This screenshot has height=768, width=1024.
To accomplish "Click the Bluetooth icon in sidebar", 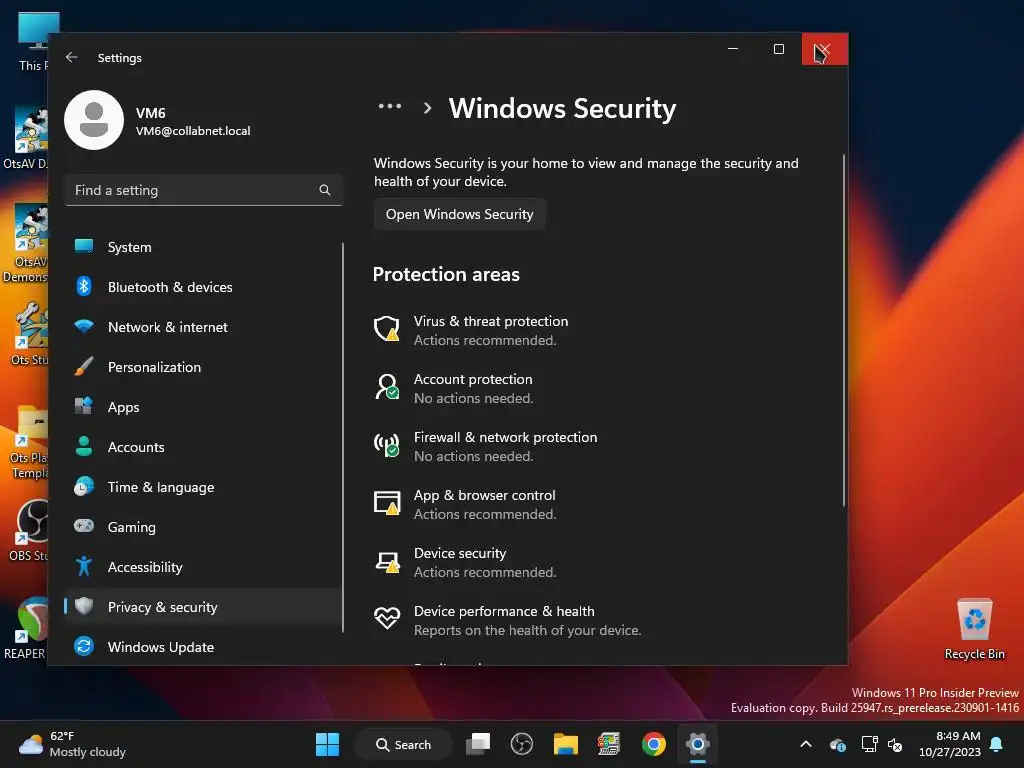I will pyautogui.click(x=84, y=286).
